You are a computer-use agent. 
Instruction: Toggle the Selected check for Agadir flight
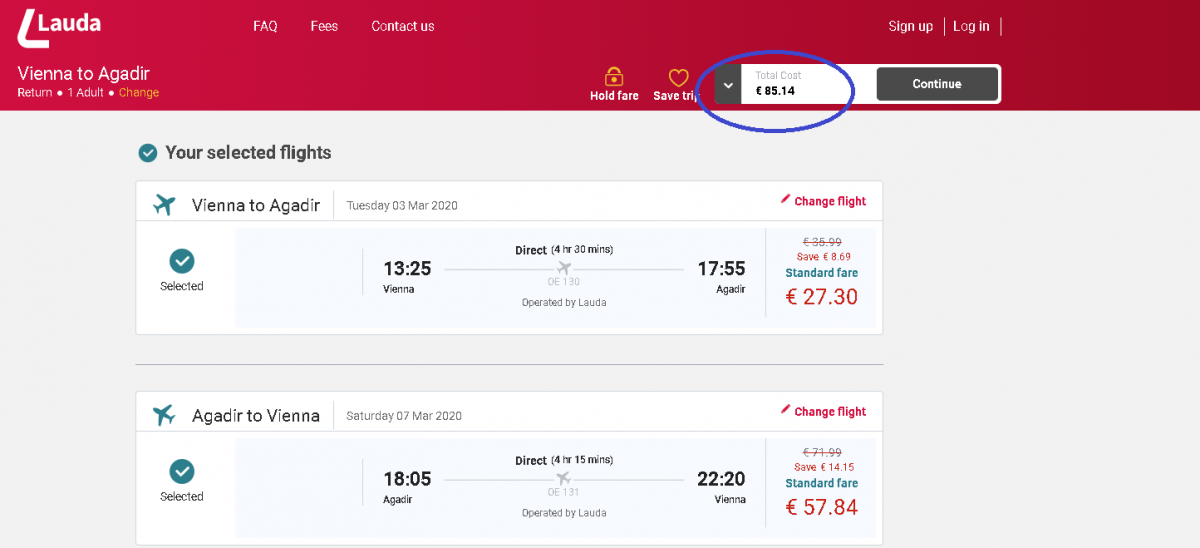coord(181,471)
